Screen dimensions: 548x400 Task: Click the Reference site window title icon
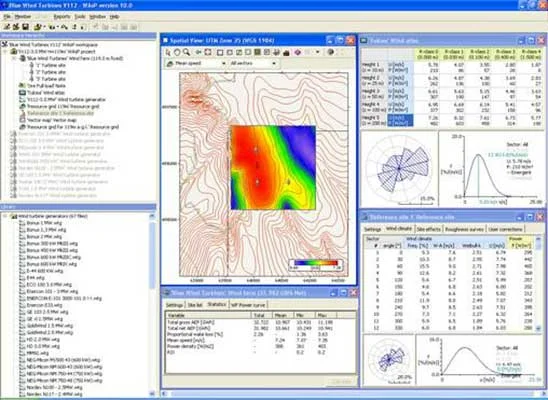[365, 217]
